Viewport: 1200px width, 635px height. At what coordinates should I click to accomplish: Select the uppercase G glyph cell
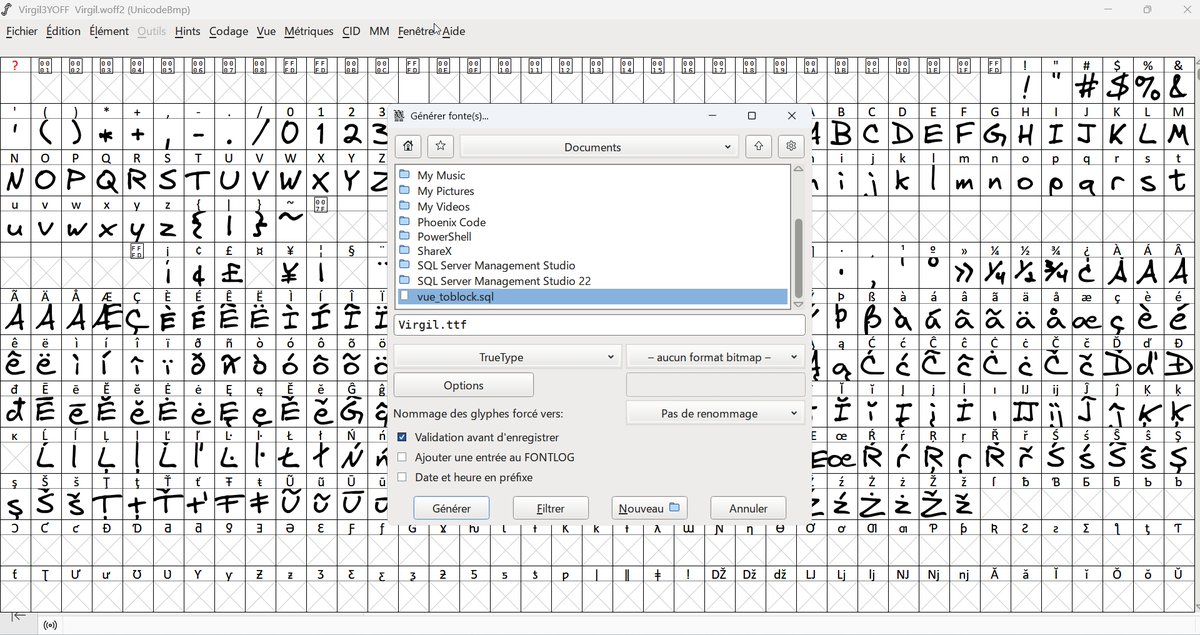[995, 133]
